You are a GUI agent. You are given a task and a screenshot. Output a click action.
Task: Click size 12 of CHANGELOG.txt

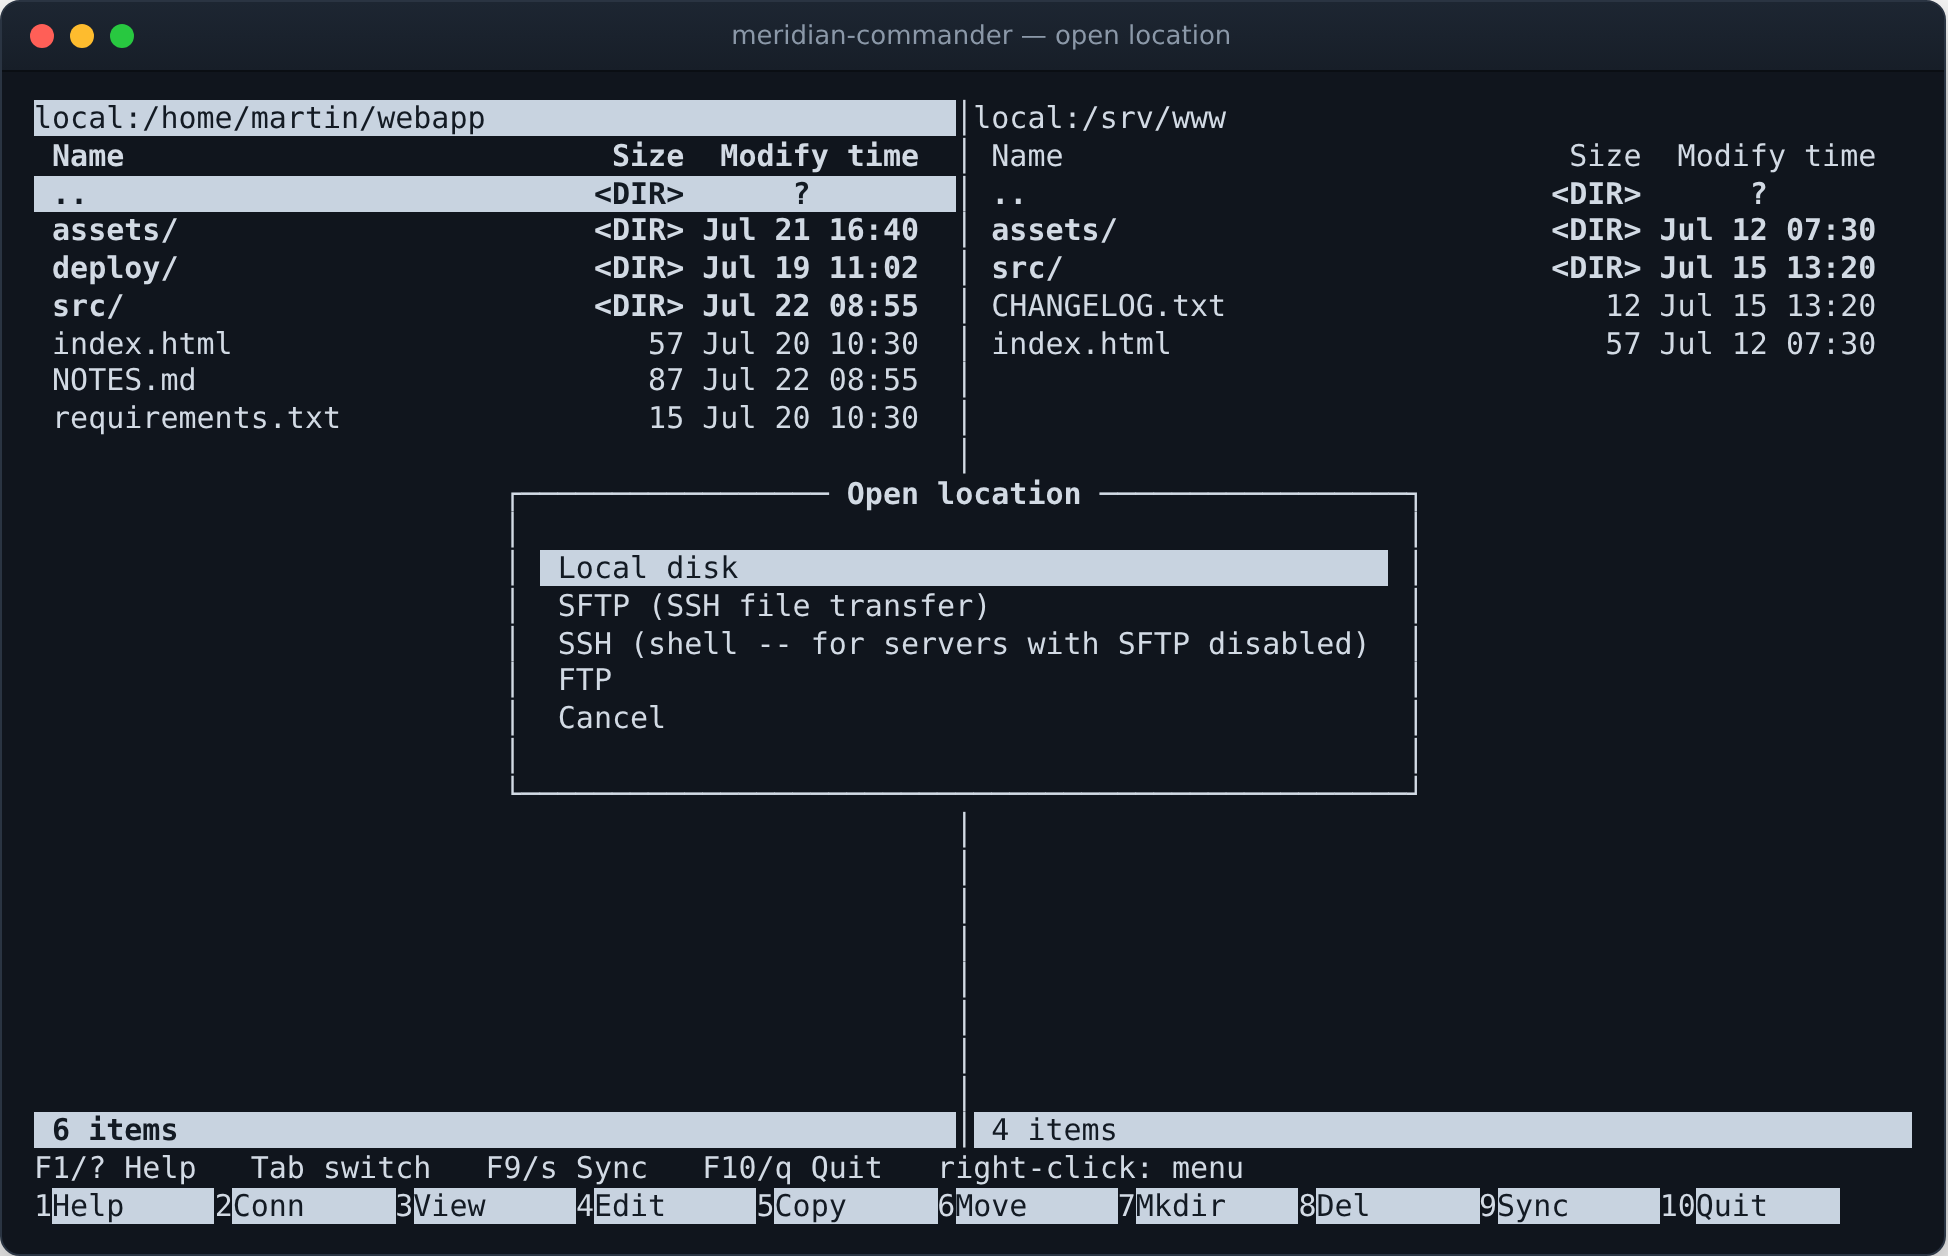click(1623, 306)
